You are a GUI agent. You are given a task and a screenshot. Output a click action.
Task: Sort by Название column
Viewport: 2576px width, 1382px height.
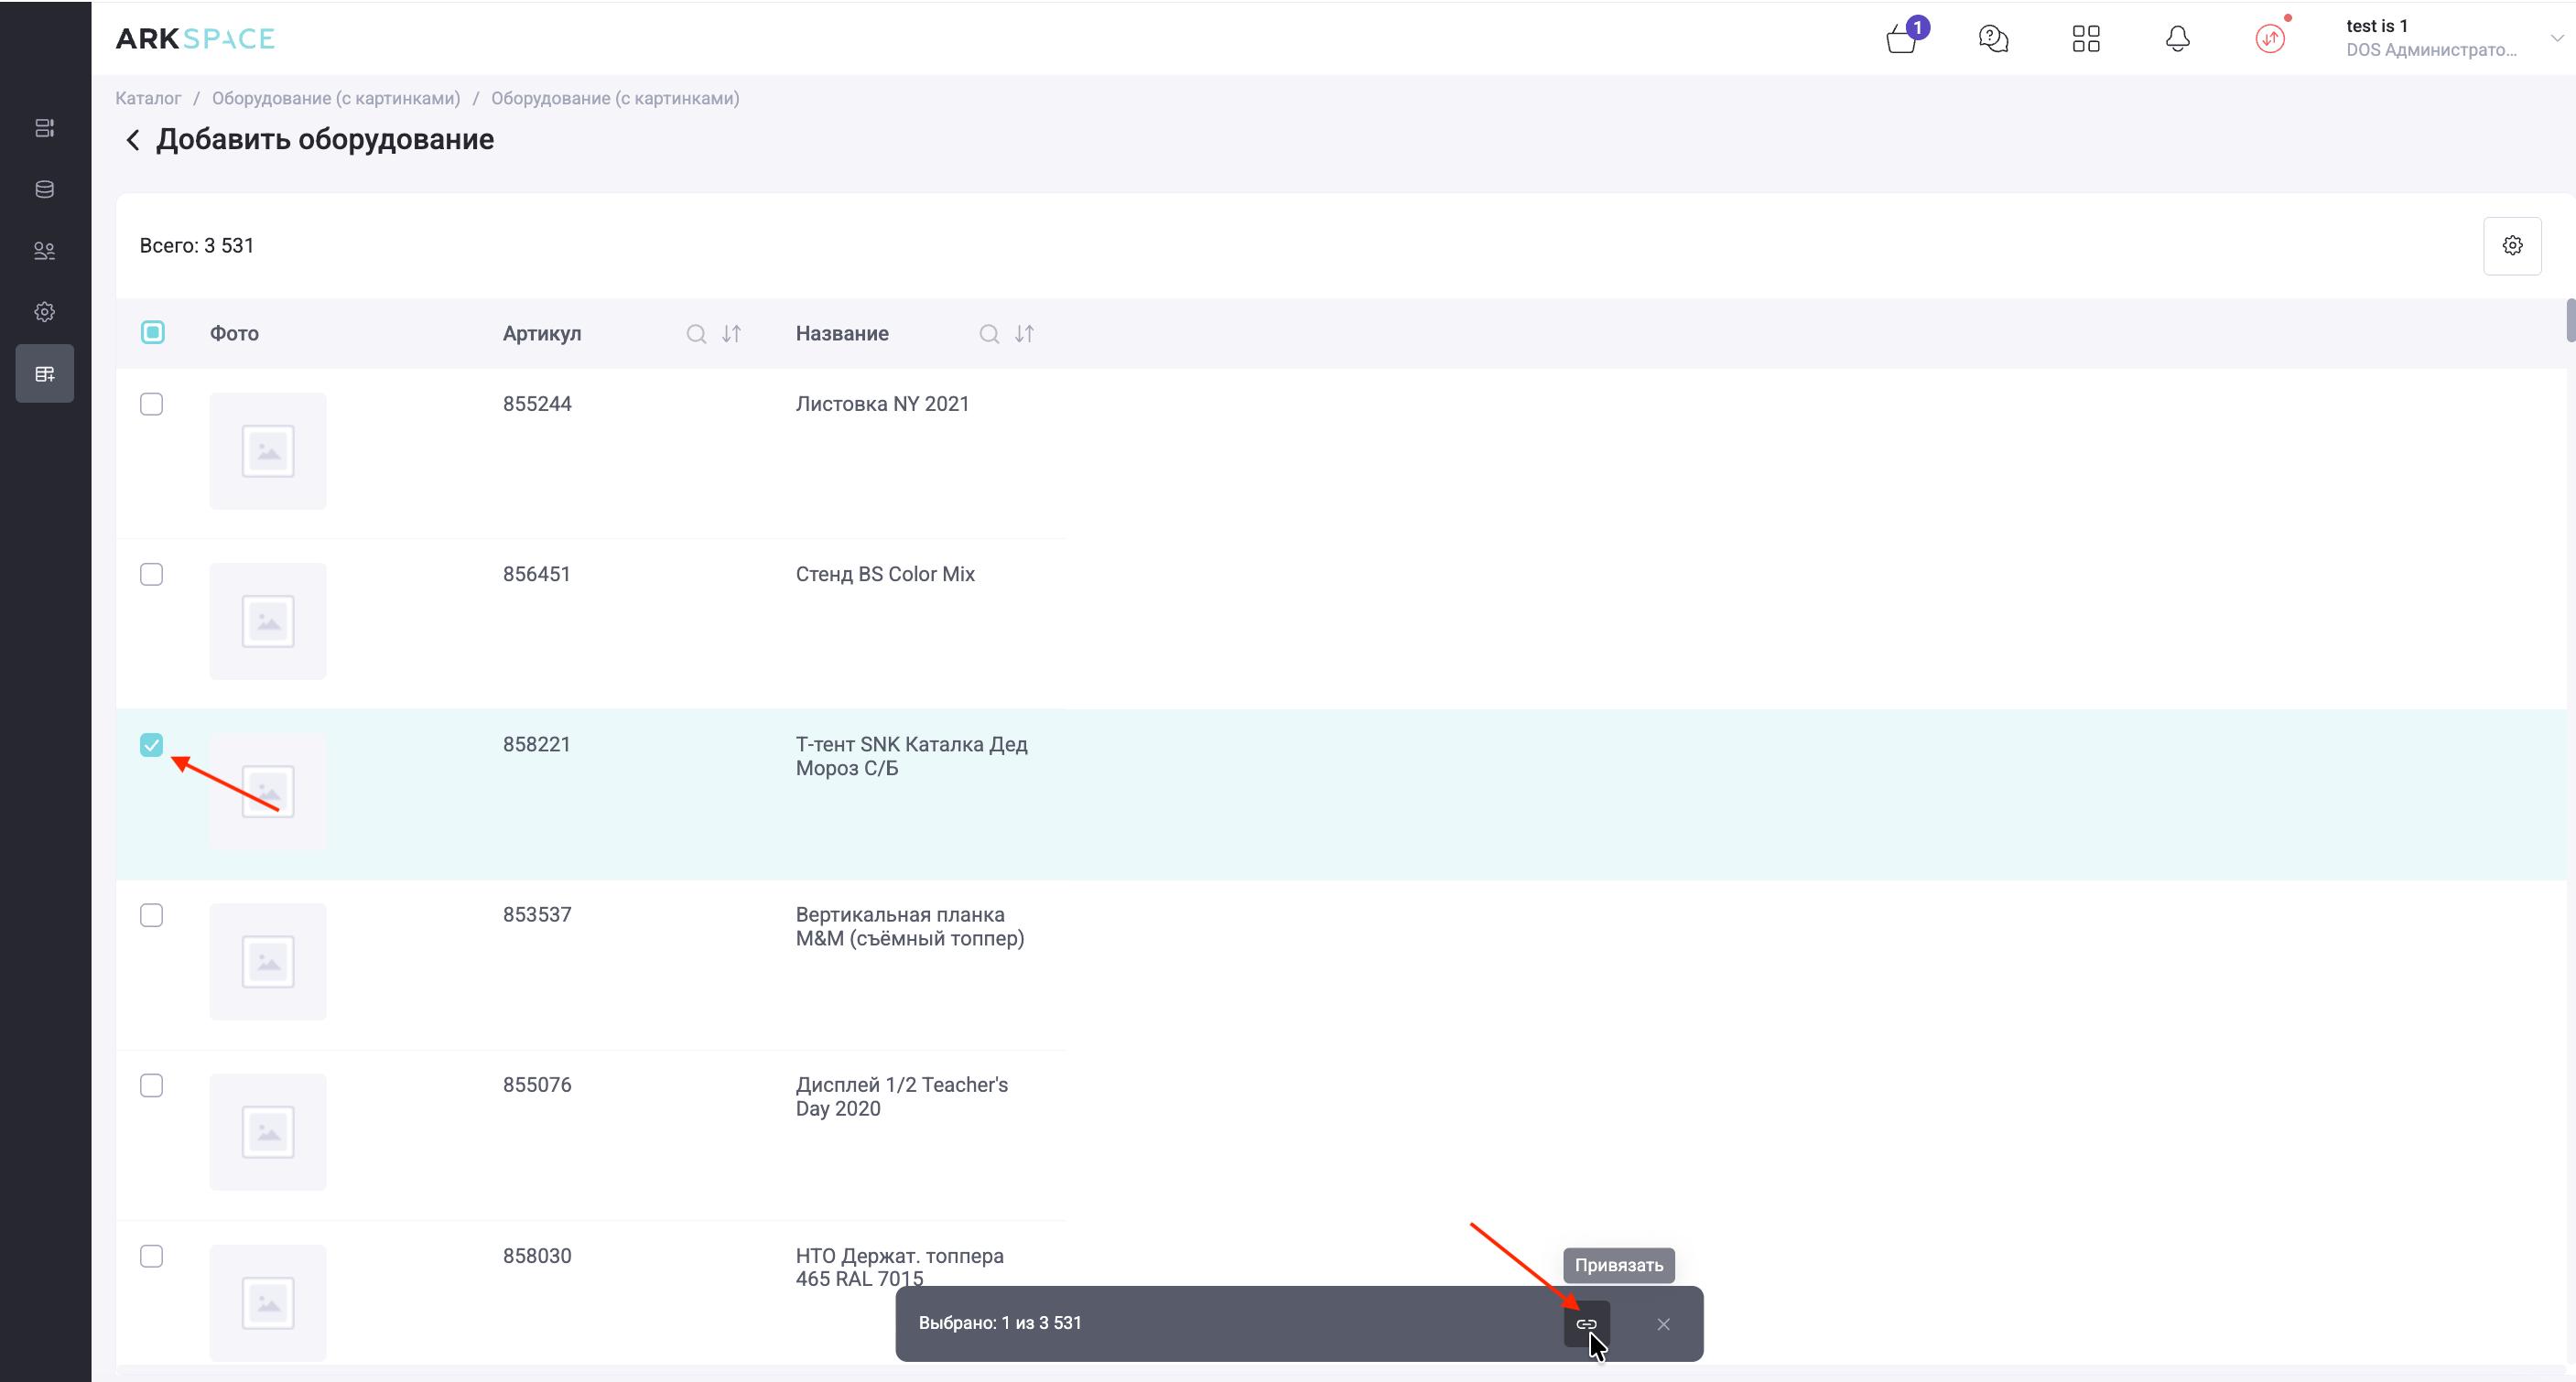(x=1024, y=334)
